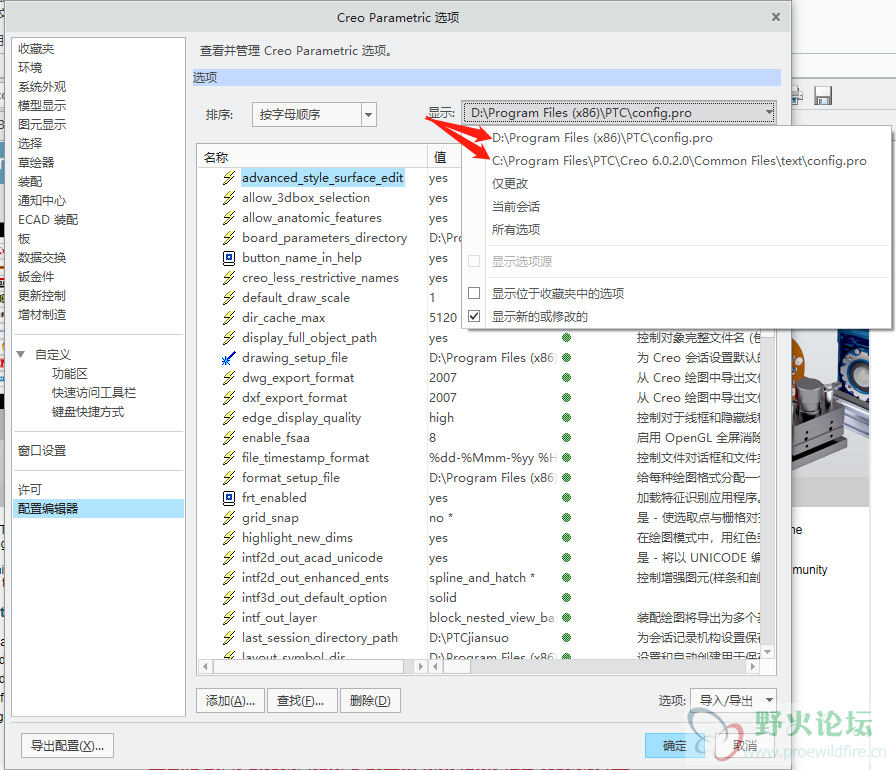Open the 配置编辑器 category
Image resolution: width=896 pixels, height=770 pixels.
pos(98,508)
